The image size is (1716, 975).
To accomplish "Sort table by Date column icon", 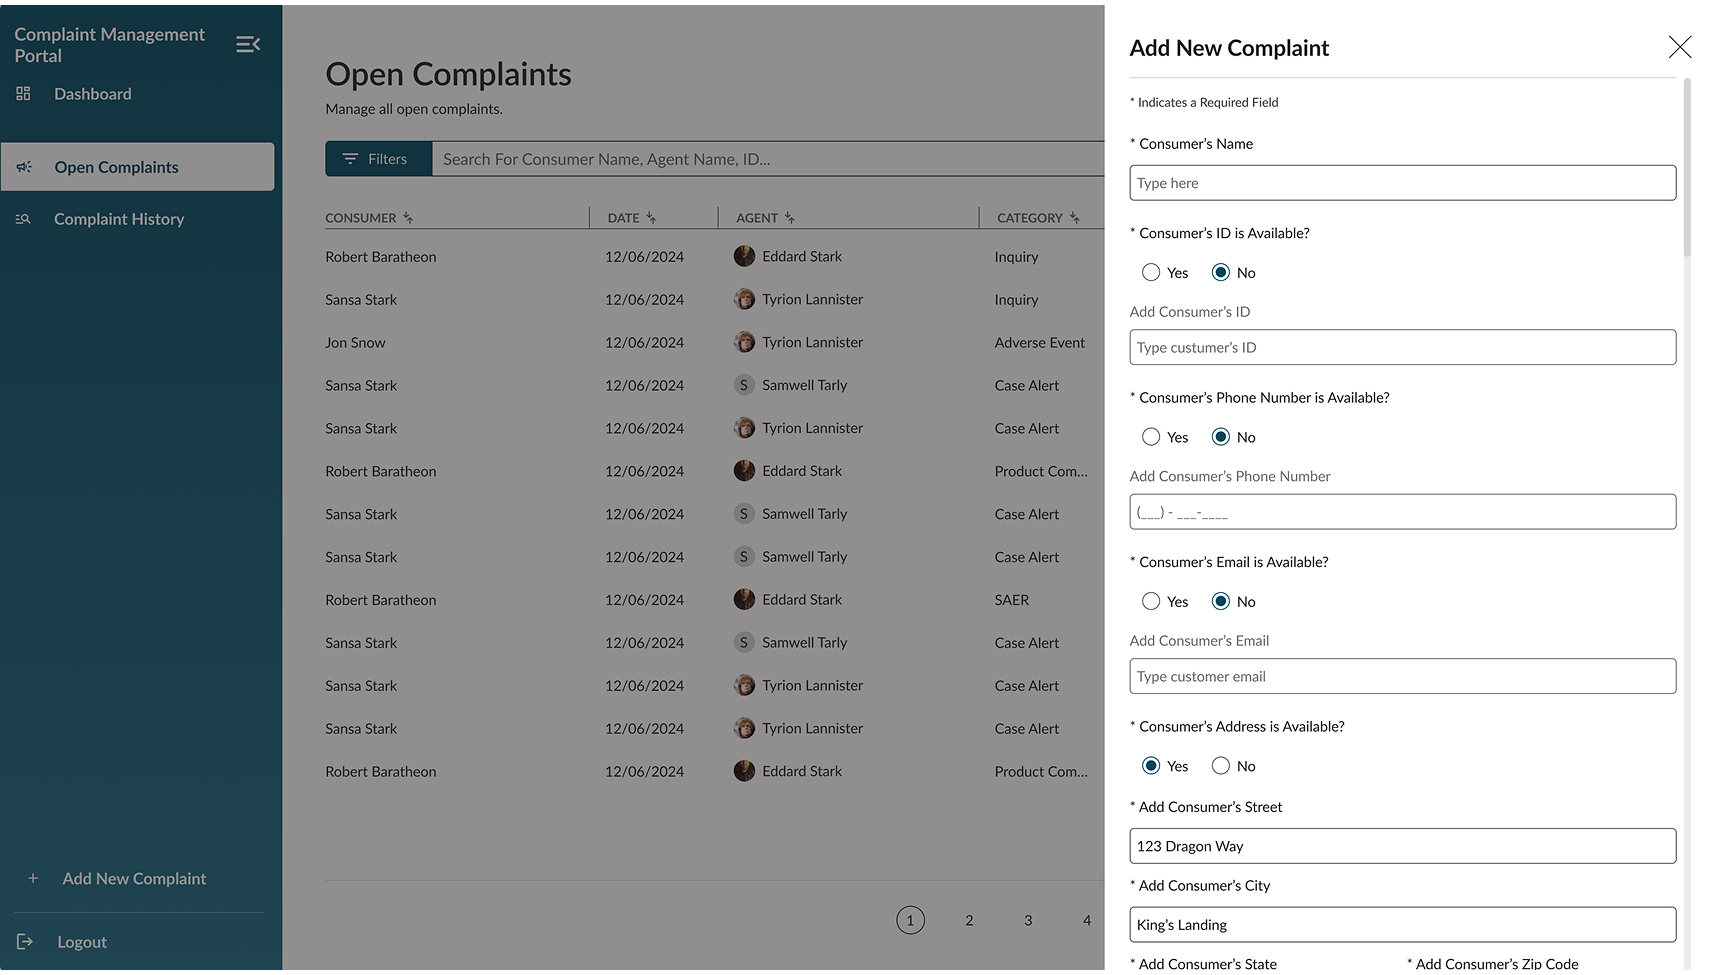I will point(651,218).
